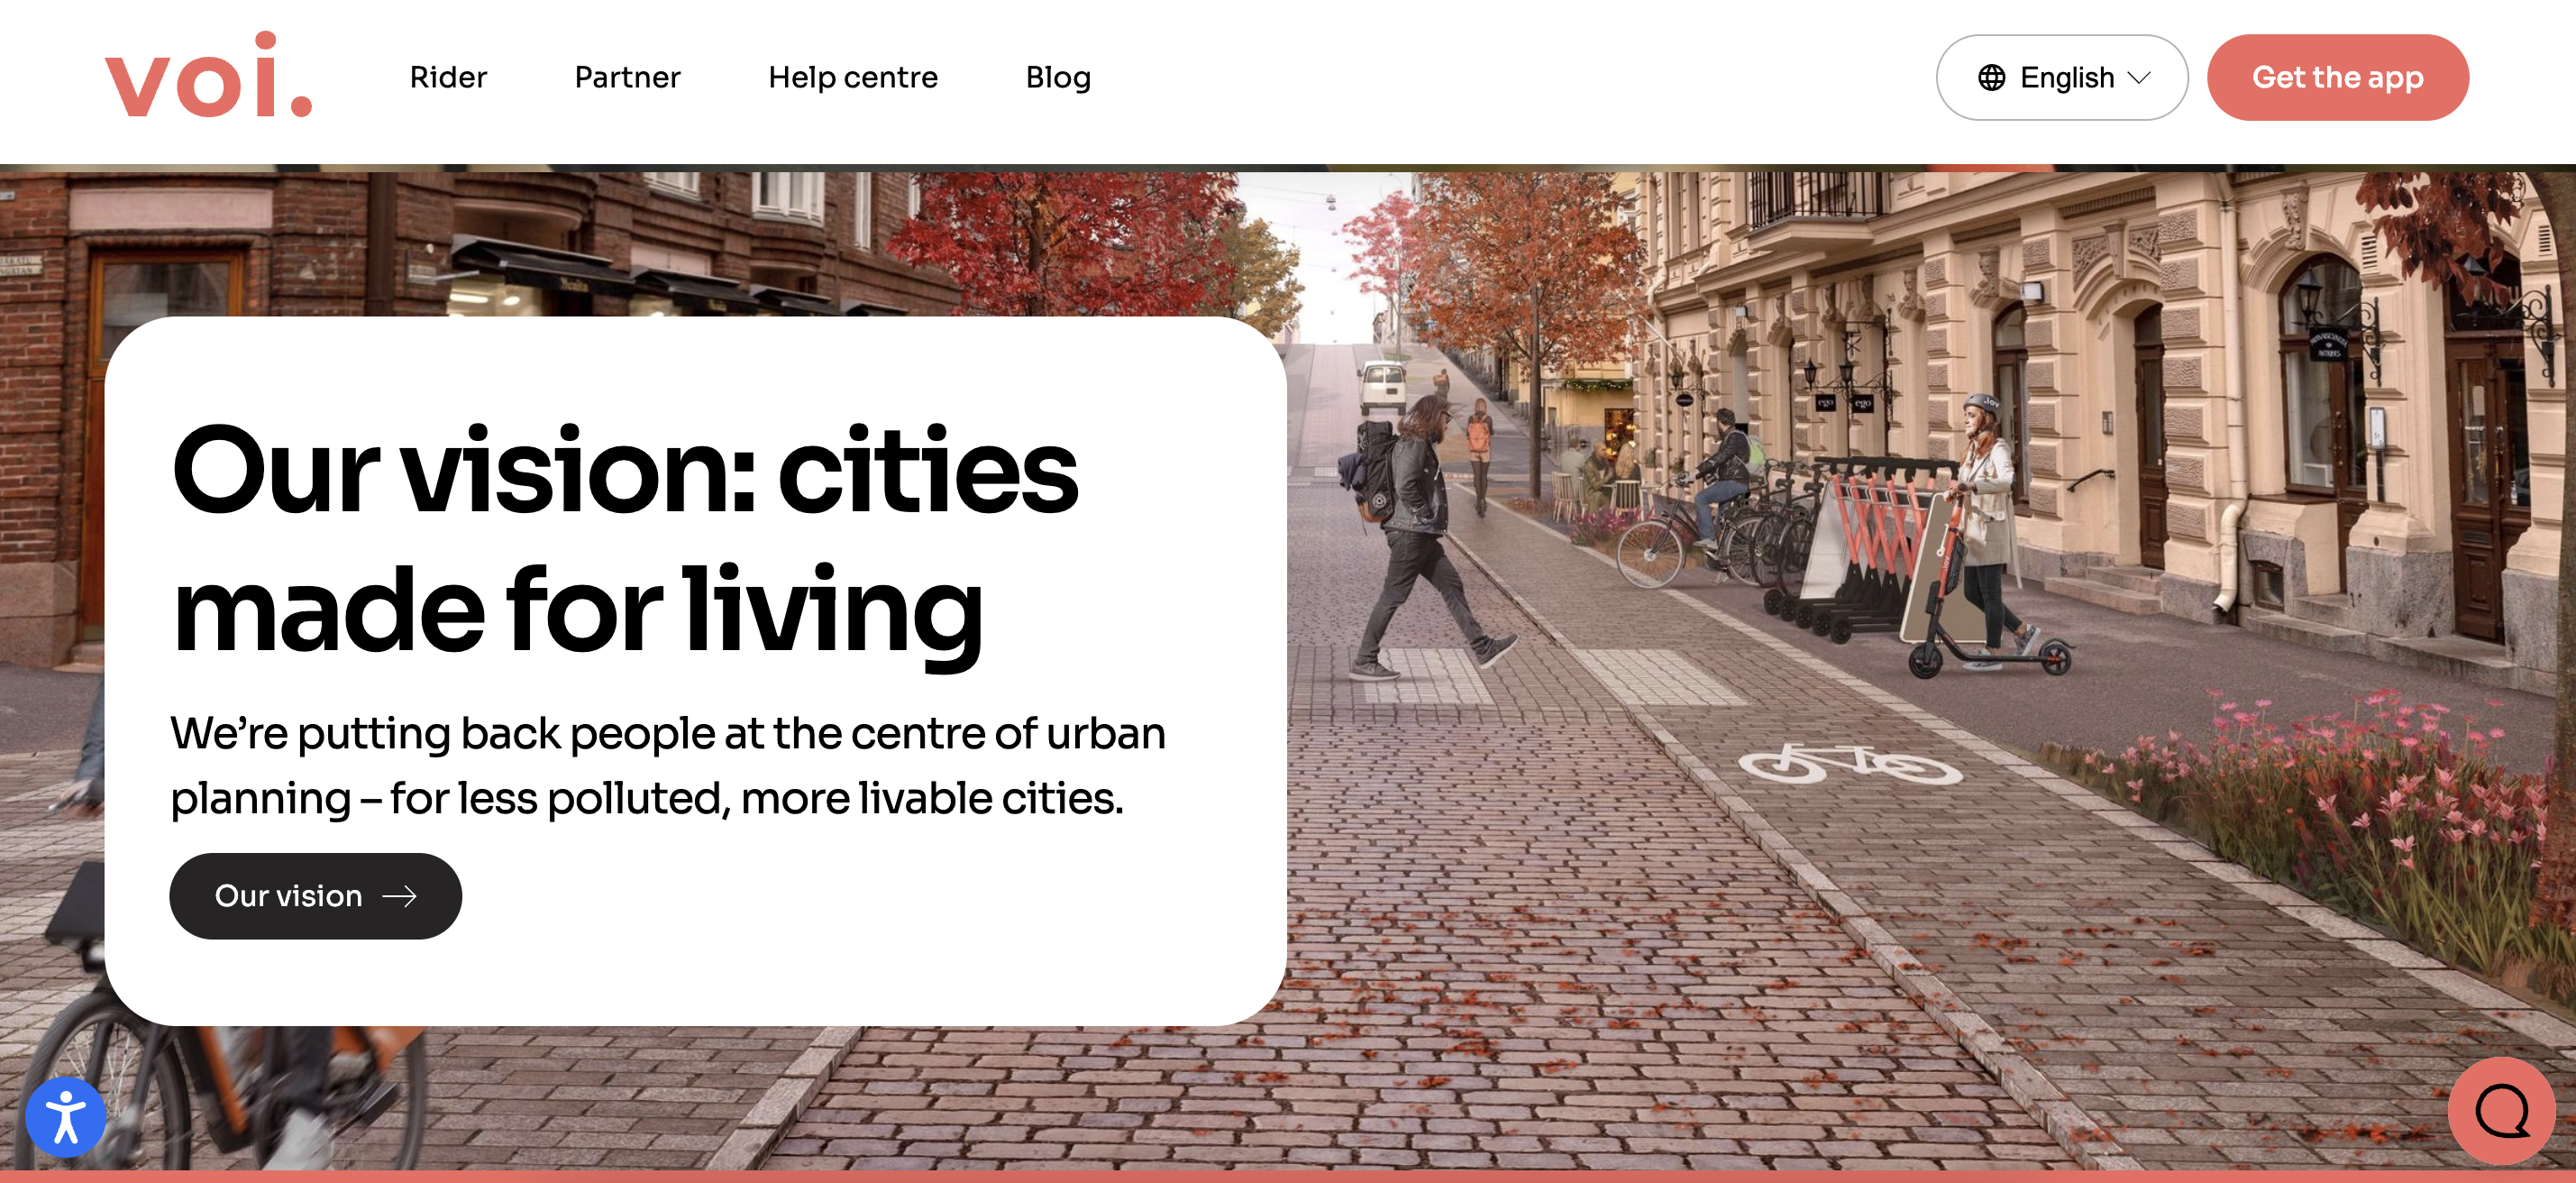
Task: Open the accessibility widget icon
Action: (66, 1117)
